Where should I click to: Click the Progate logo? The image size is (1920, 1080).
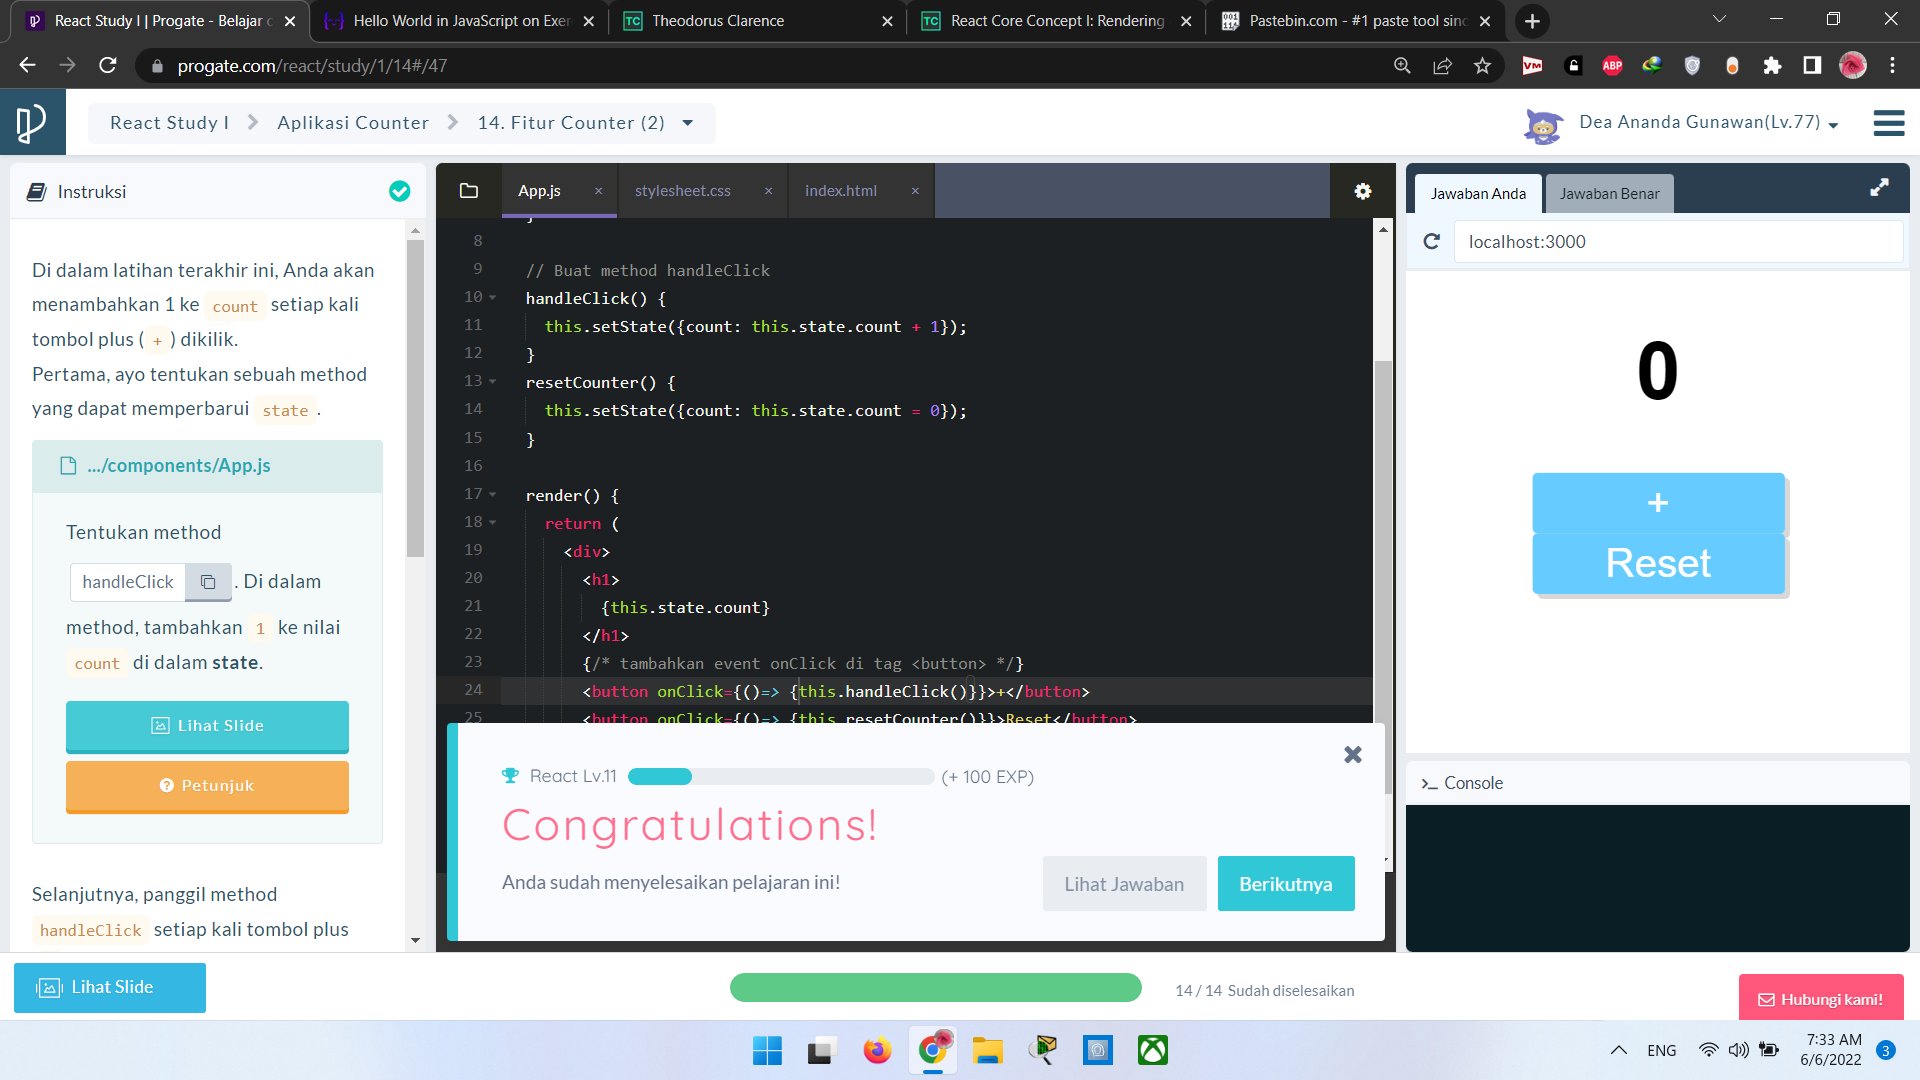32,121
